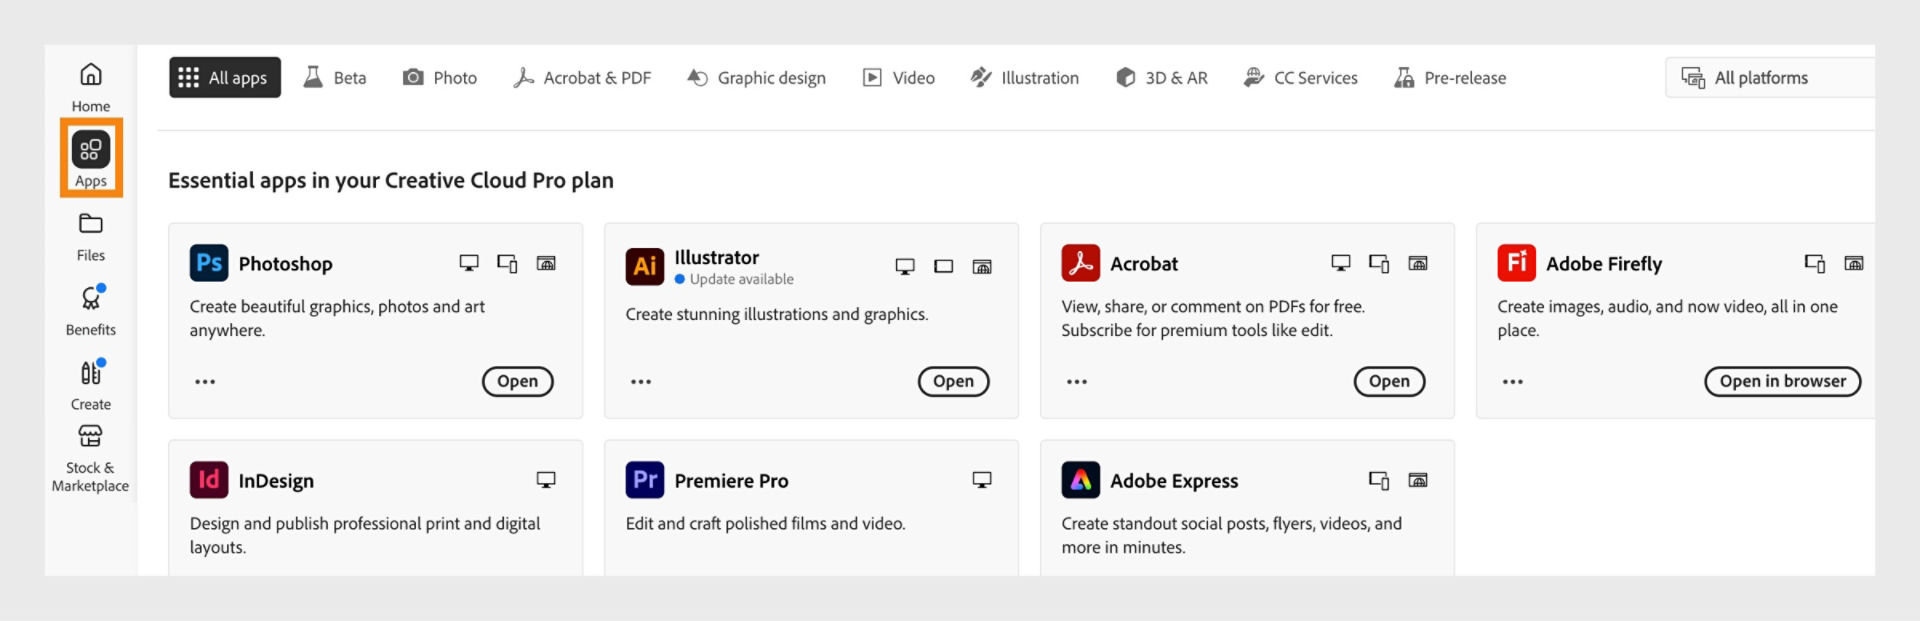Viewport: 1920px width, 621px height.
Task: Click Photoshop's web platform icon
Action: (546, 263)
